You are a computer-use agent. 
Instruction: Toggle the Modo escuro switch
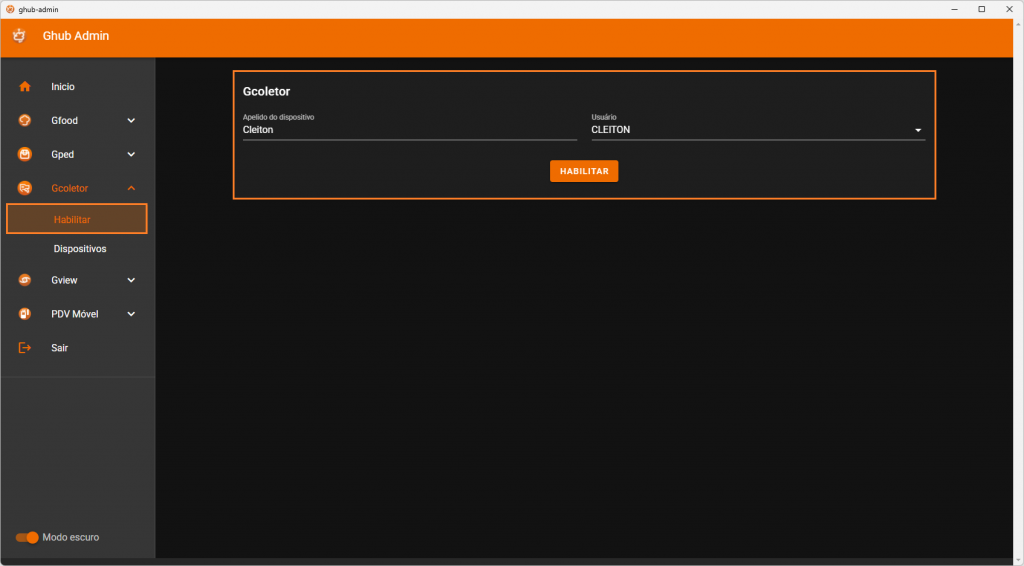click(x=27, y=537)
